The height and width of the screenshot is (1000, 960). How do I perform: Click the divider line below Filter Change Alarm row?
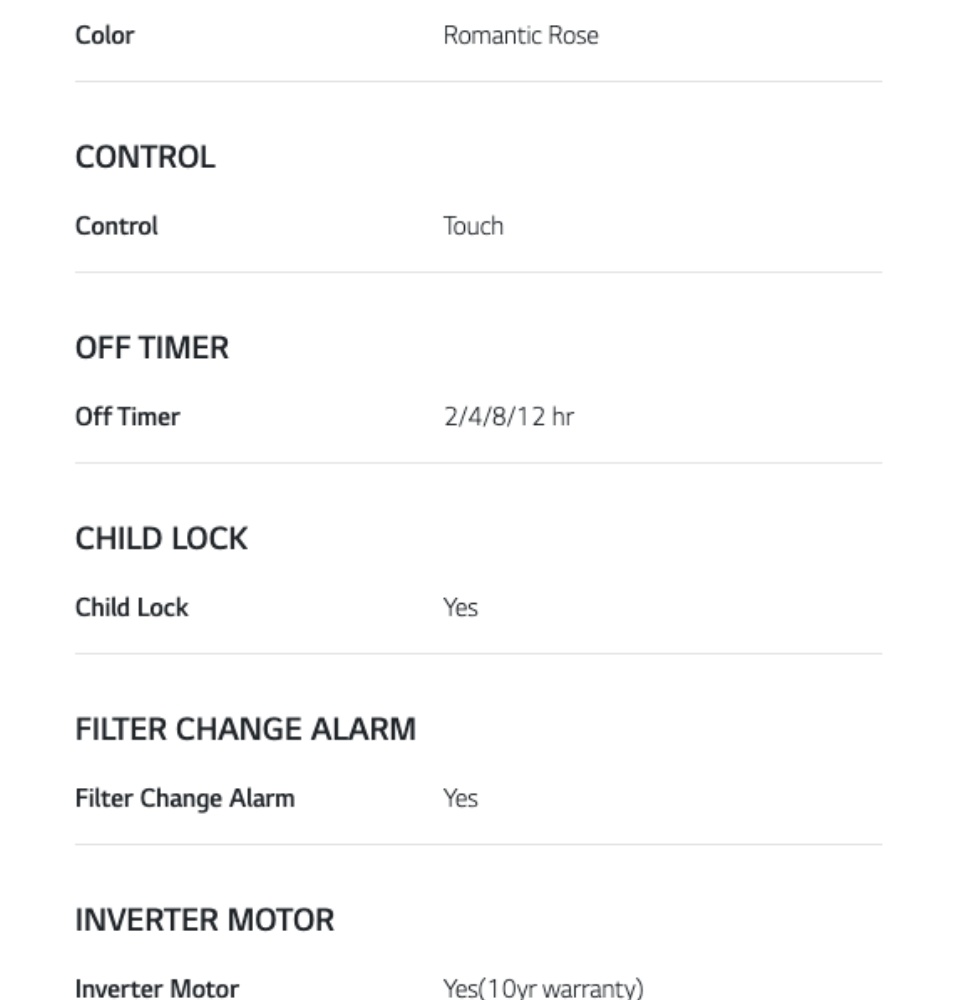click(478, 845)
